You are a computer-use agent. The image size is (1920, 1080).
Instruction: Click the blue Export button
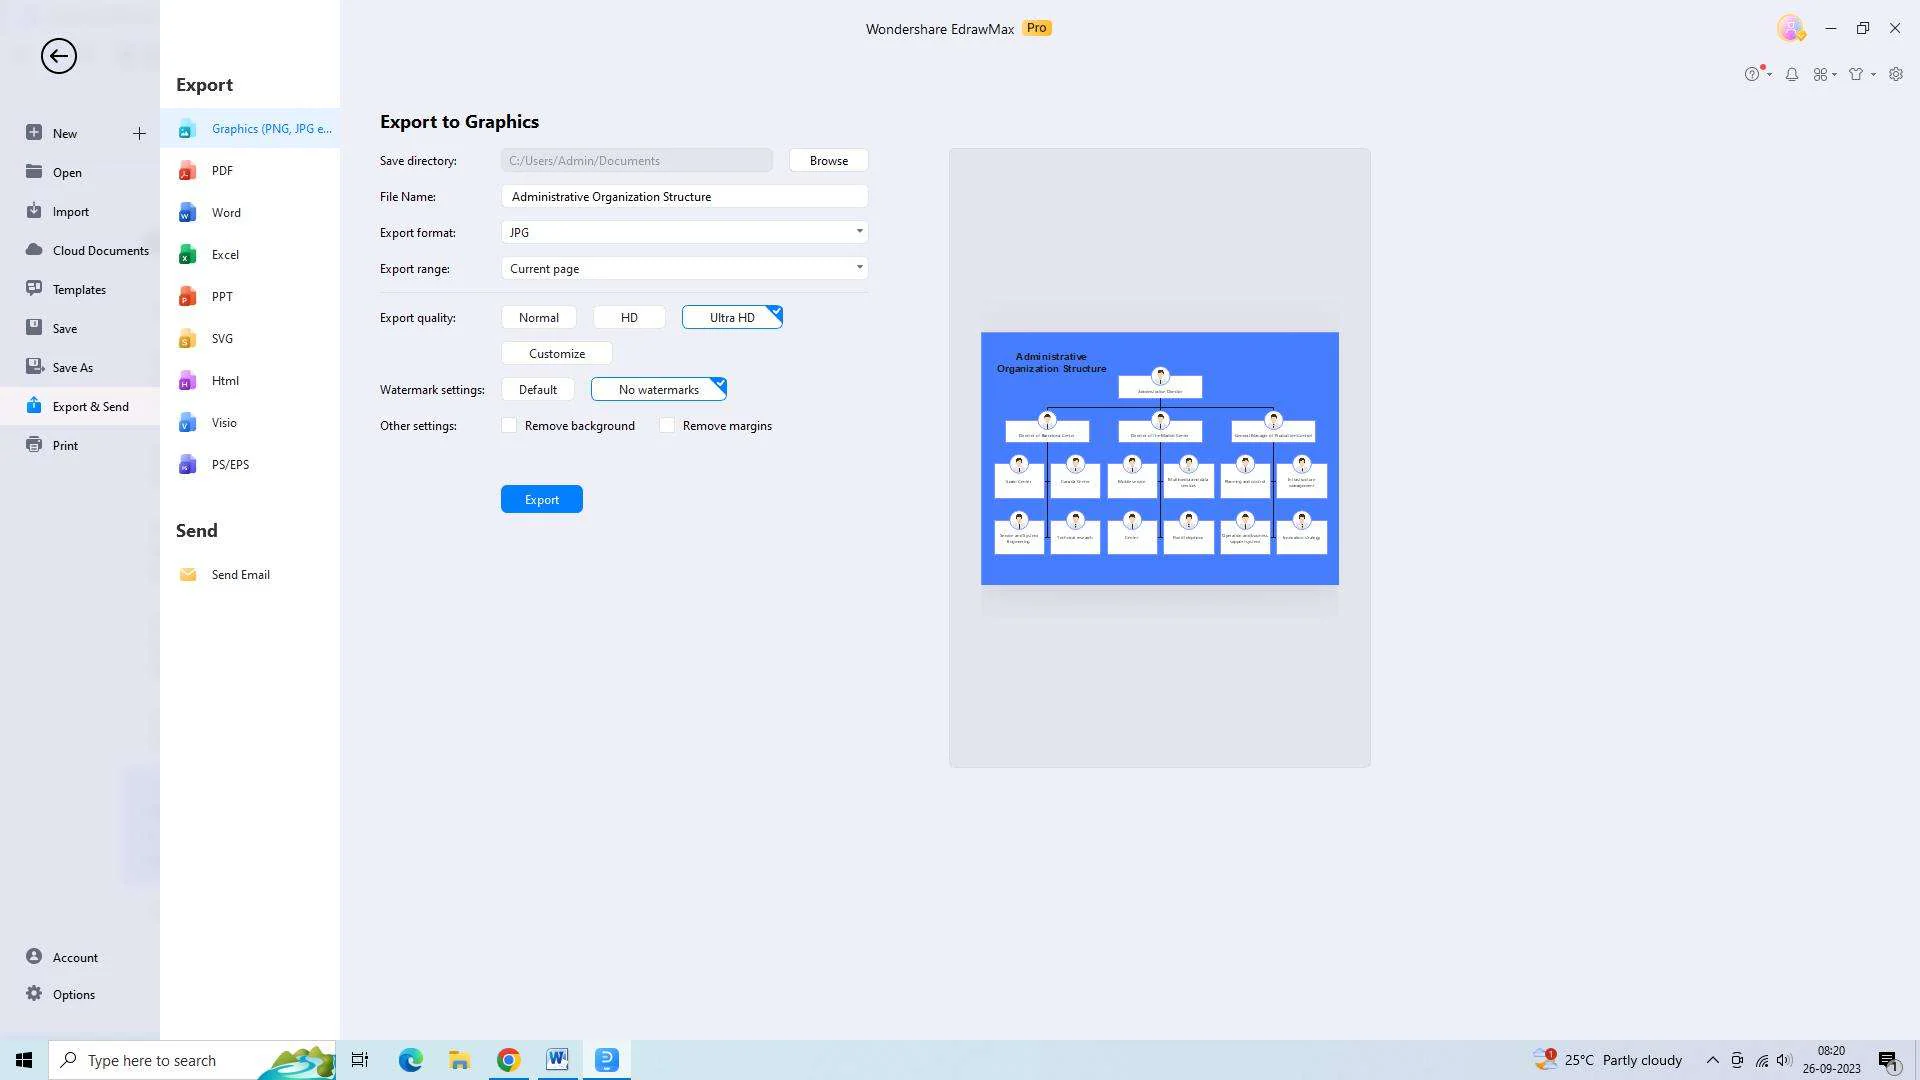click(541, 500)
